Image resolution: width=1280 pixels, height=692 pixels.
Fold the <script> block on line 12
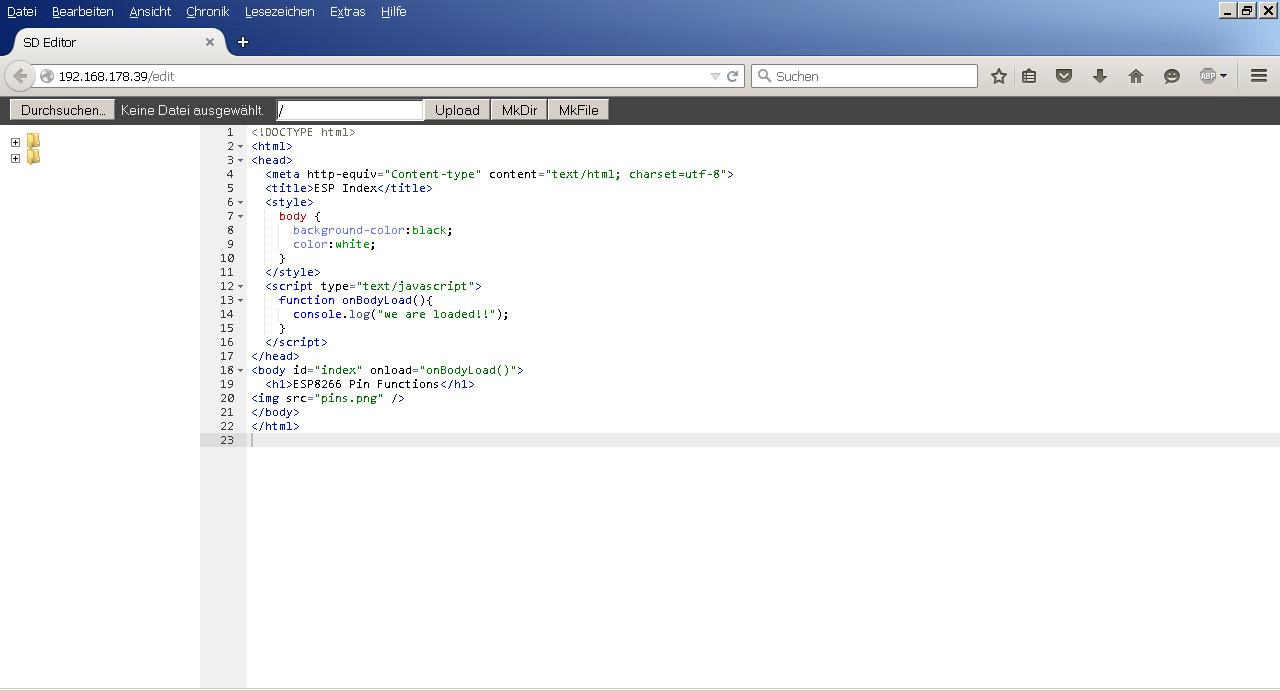pyautogui.click(x=241, y=287)
